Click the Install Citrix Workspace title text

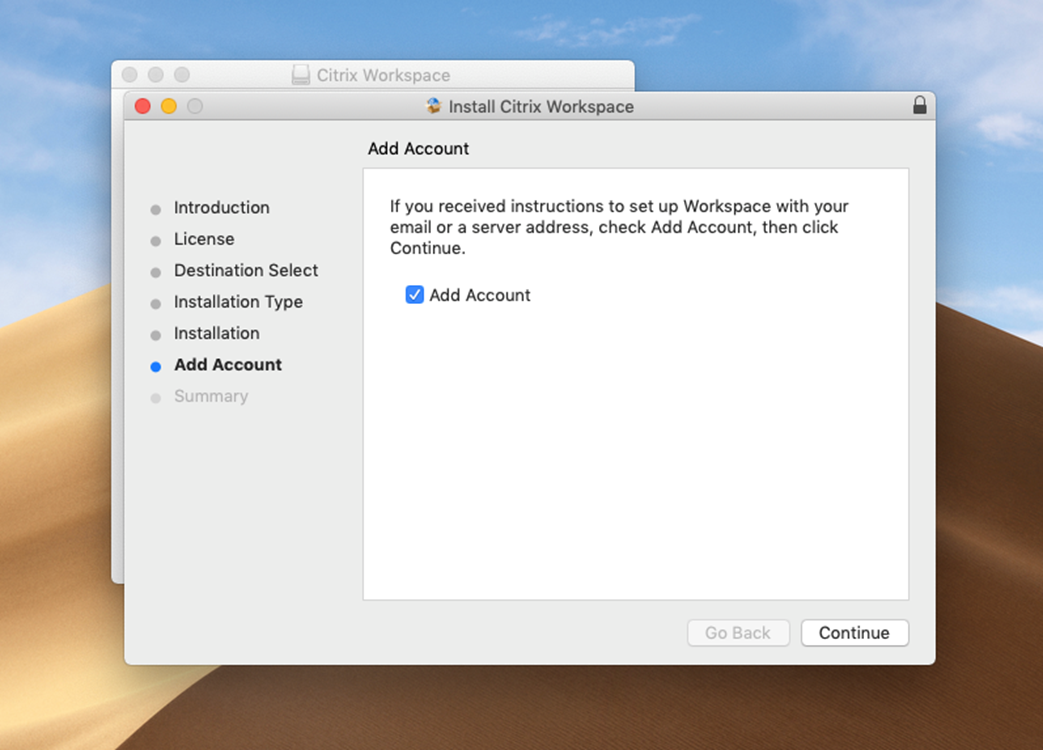click(541, 106)
